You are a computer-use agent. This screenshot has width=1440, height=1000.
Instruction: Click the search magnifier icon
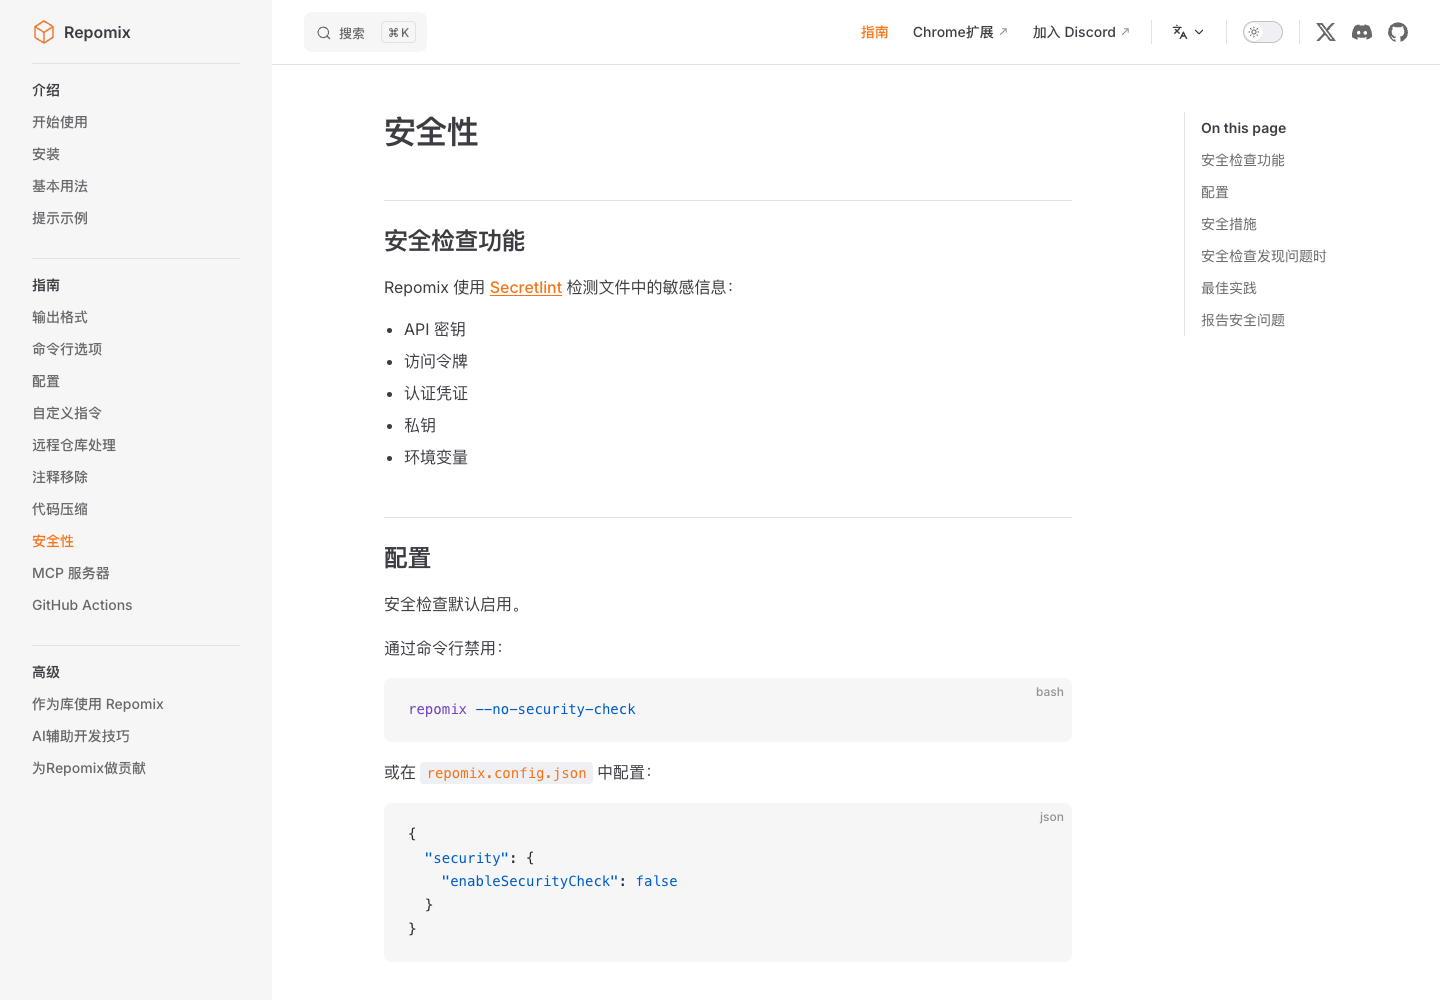[324, 33]
